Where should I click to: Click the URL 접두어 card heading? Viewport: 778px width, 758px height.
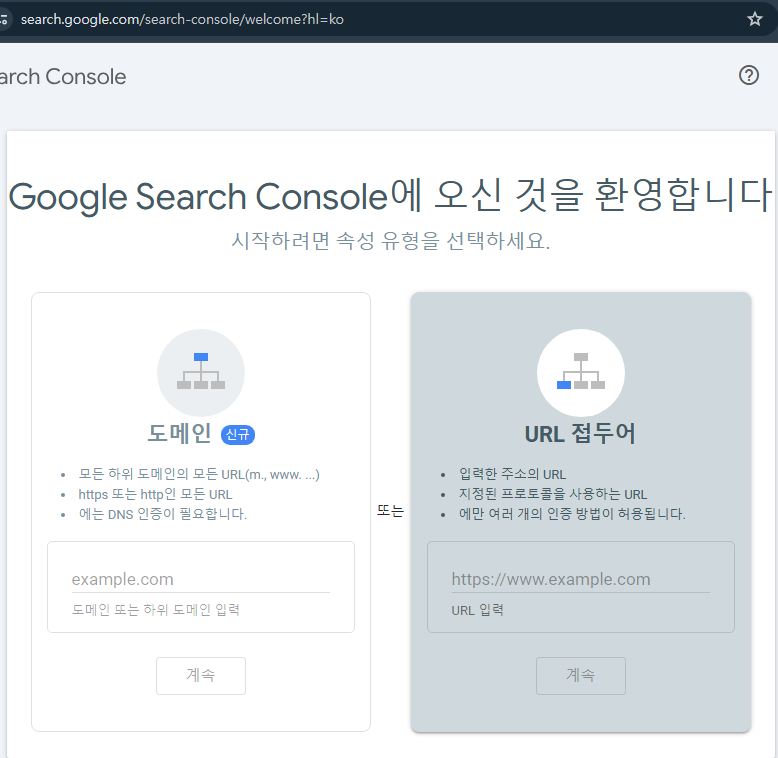click(x=580, y=434)
